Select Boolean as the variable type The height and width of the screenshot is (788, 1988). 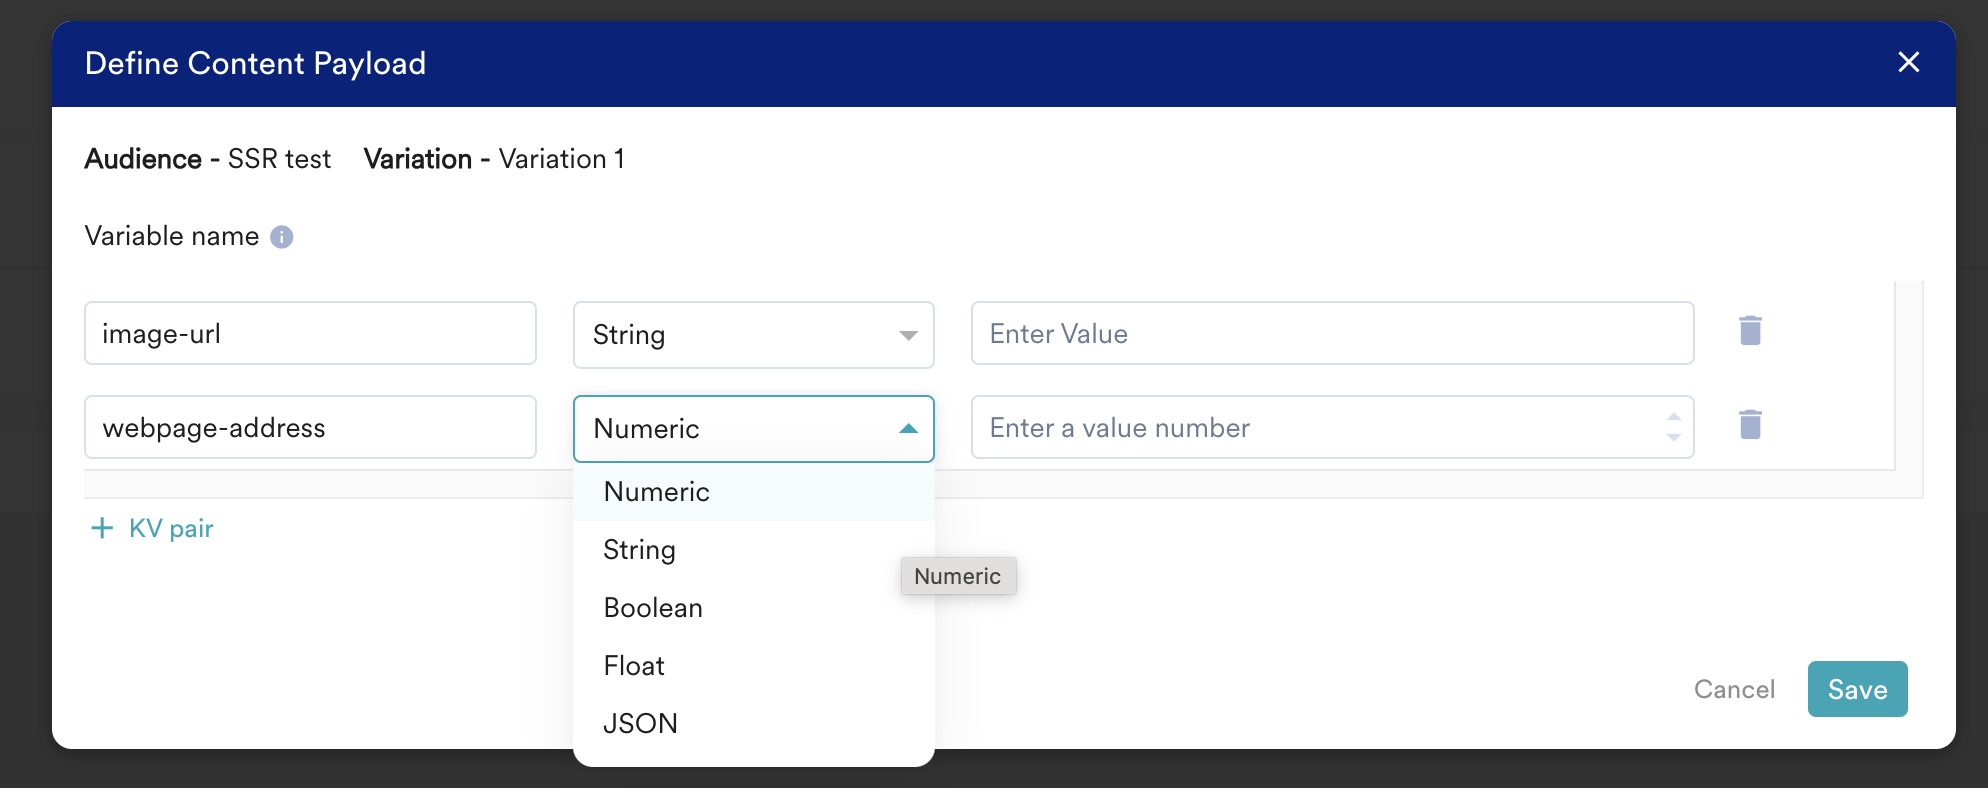[x=653, y=608]
